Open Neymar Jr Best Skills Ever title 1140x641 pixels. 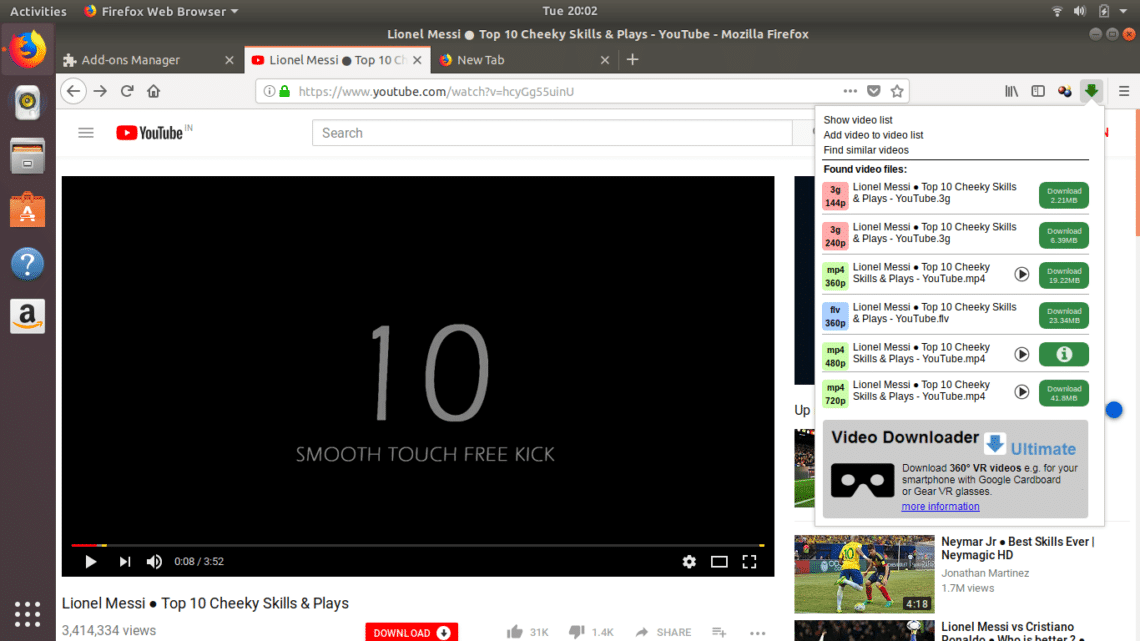[1017, 548]
